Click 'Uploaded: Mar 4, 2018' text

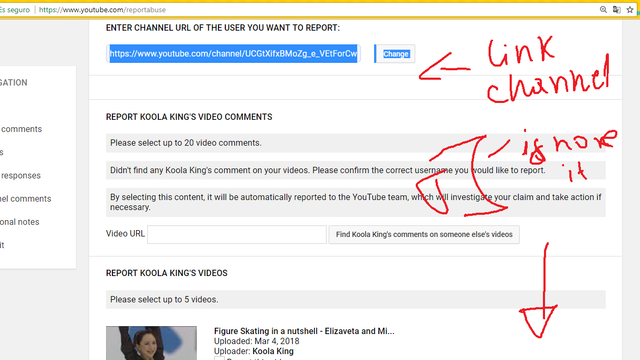[256, 341]
